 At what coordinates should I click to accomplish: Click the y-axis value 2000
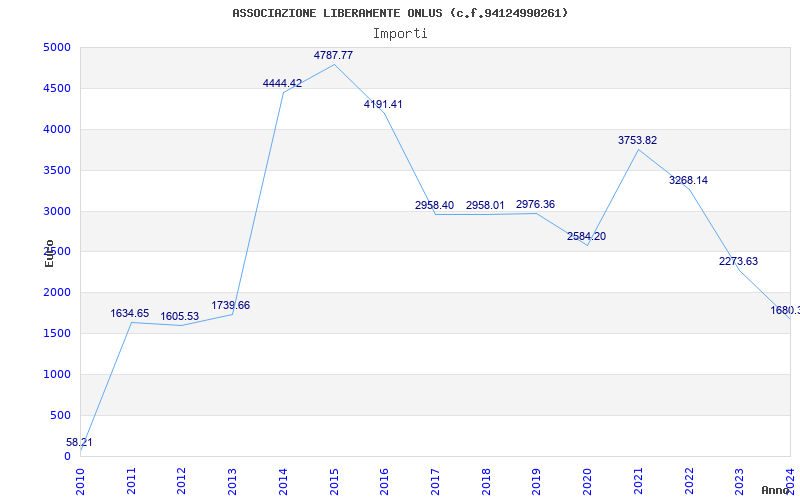point(57,293)
